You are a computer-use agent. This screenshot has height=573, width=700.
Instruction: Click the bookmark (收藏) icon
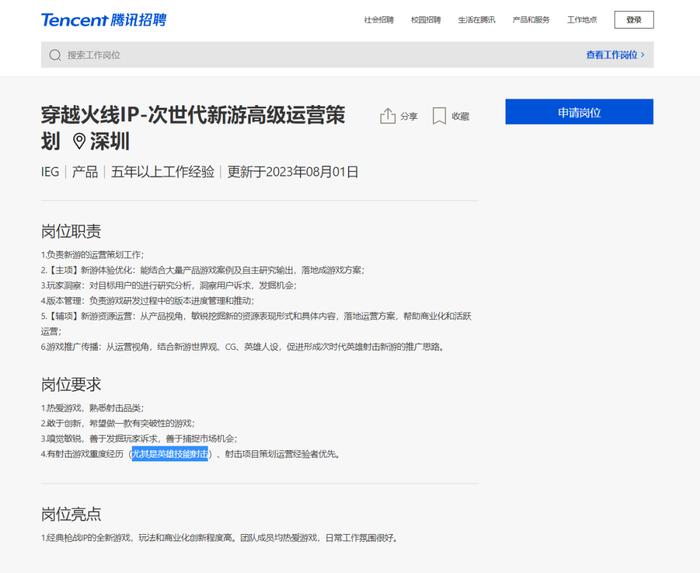pyautogui.click(x=439, y=116)
